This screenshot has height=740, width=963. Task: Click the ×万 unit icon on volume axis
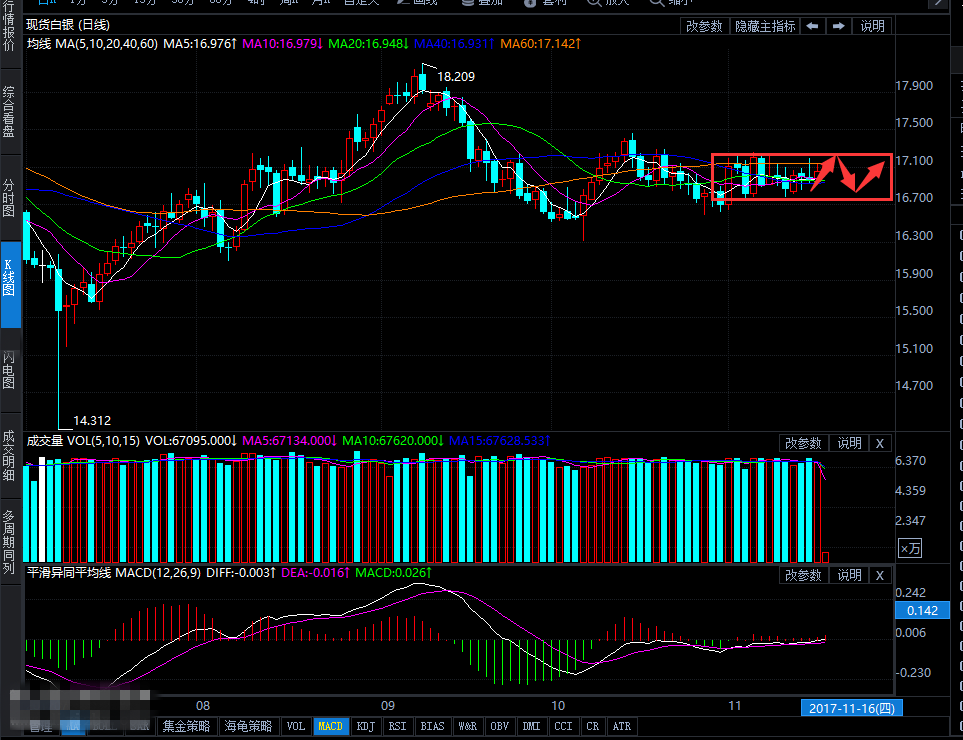pos(909,548)
